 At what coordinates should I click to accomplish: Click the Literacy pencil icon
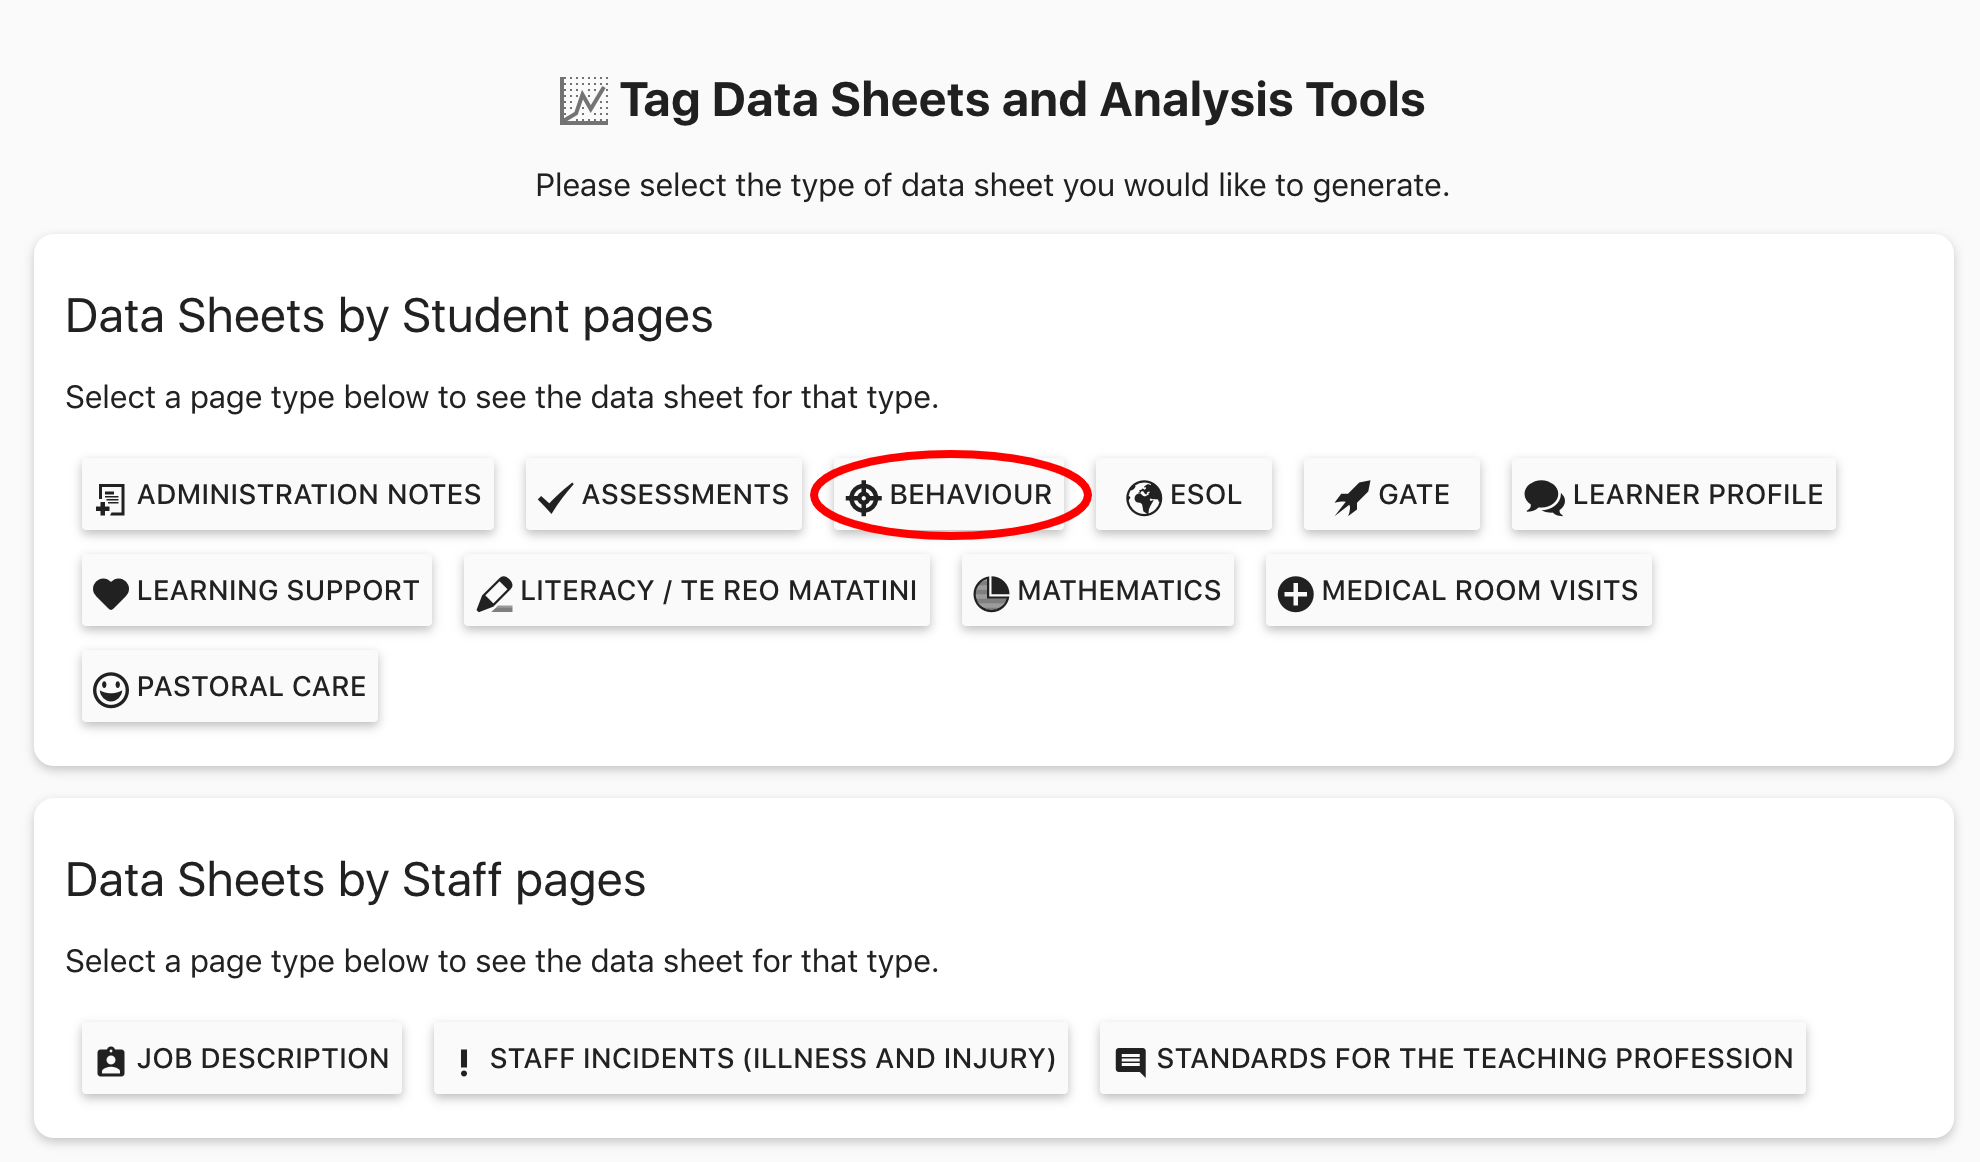click(x=495, y=593)
